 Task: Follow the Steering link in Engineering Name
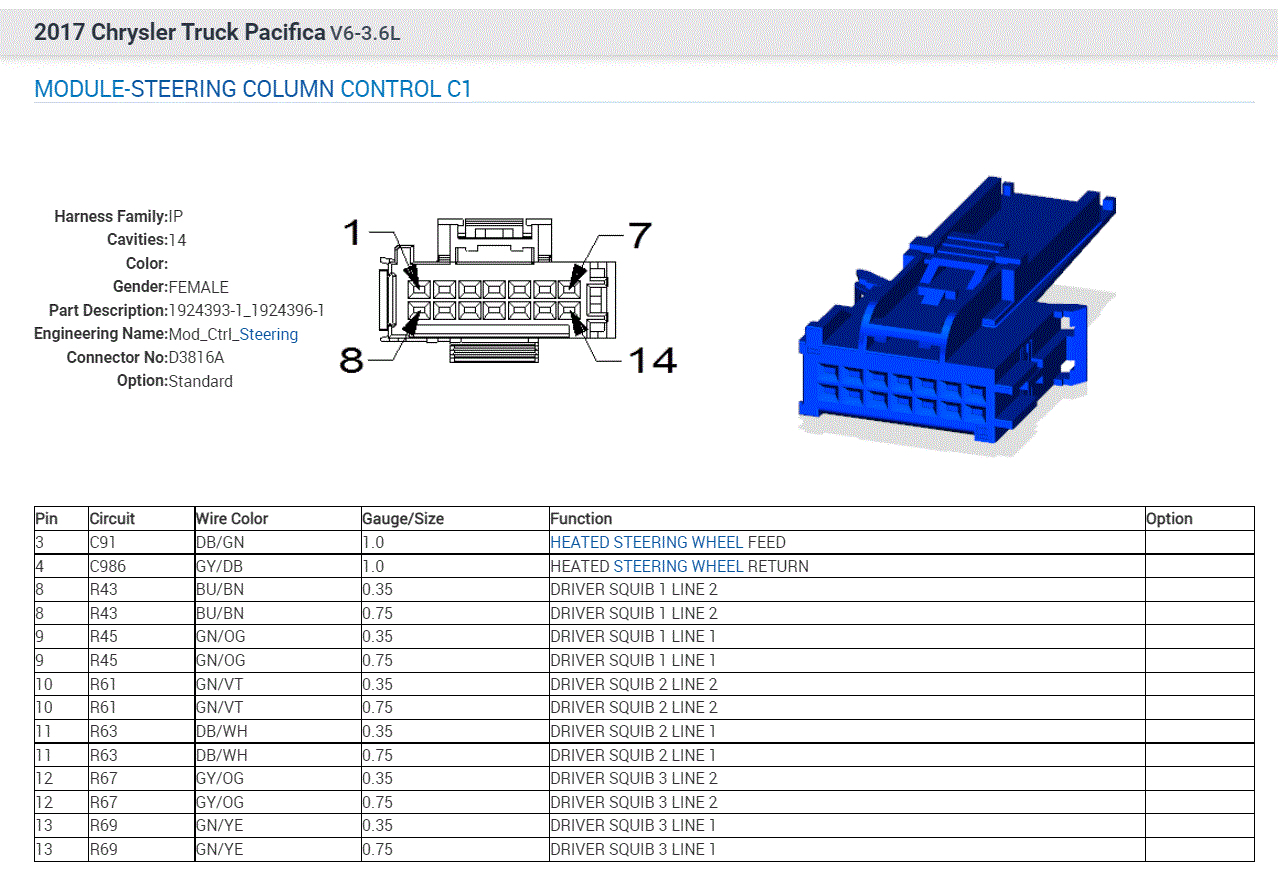(269, 334)
